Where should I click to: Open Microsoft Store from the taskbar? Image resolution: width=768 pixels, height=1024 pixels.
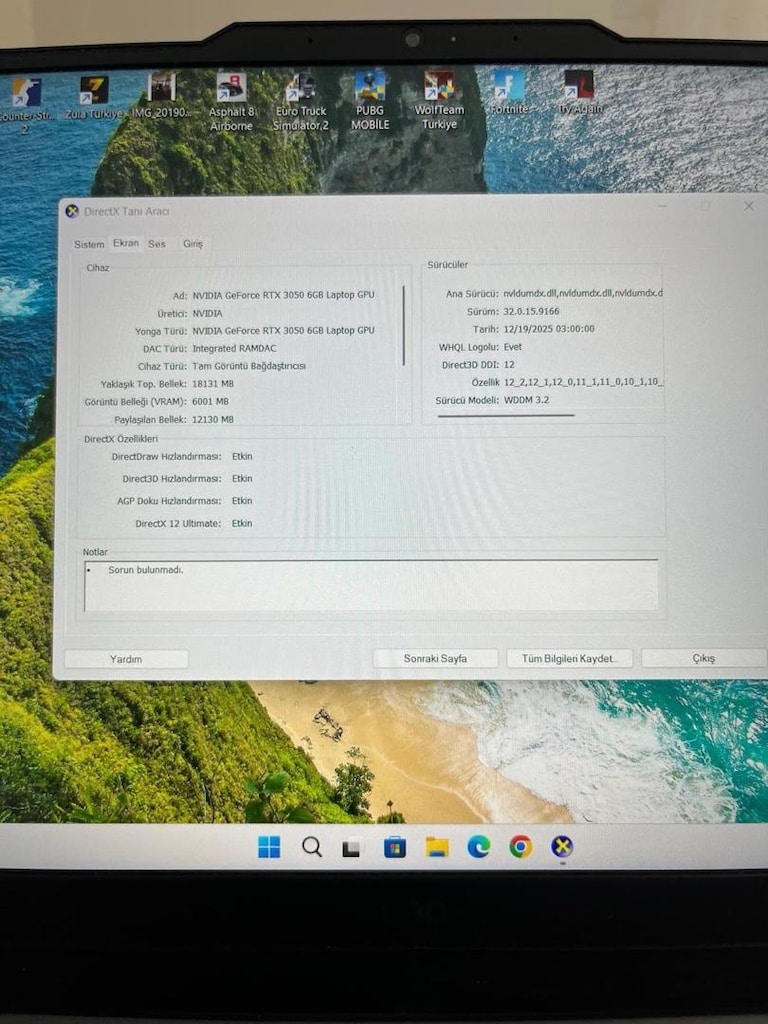[394, 848]
